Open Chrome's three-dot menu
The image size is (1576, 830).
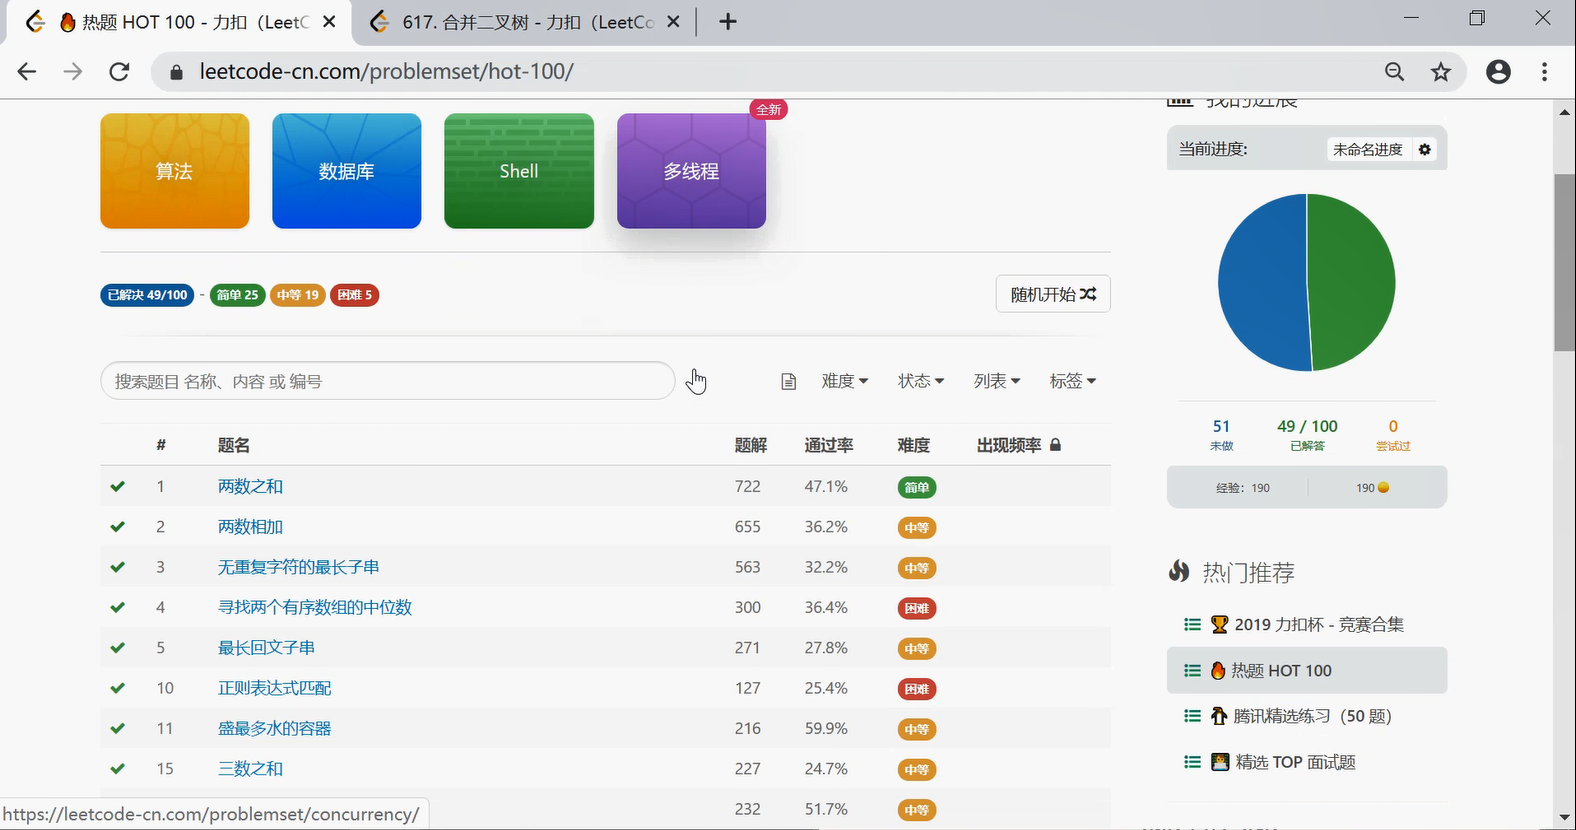click(x=1544, y=72)
